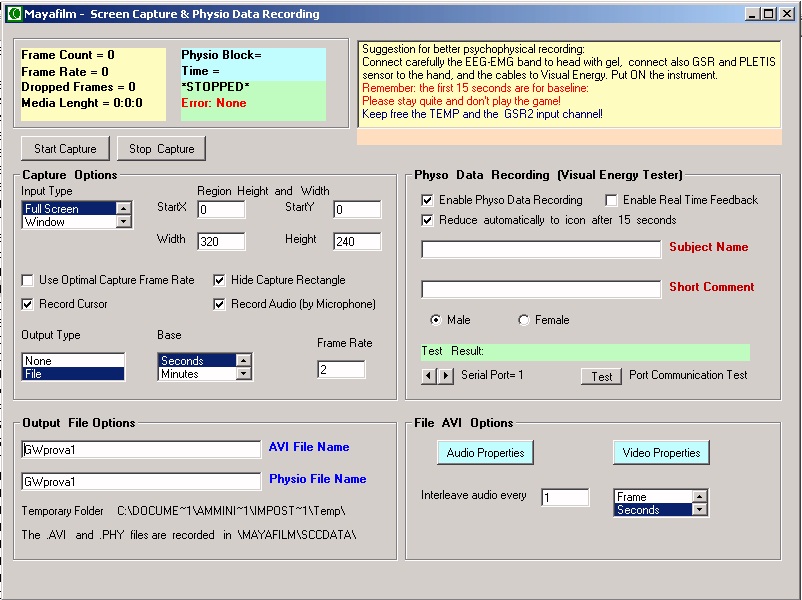
Task: Edit the capture Frame Rate field
Action: coord(341,369)
